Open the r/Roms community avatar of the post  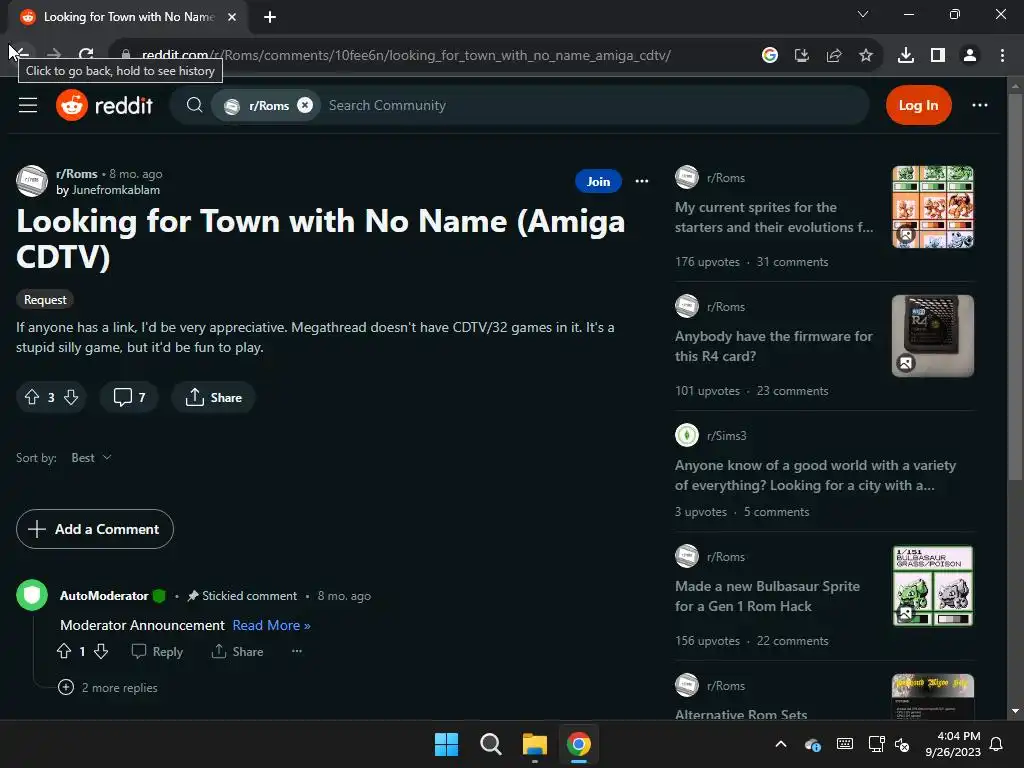pos(32,182)
